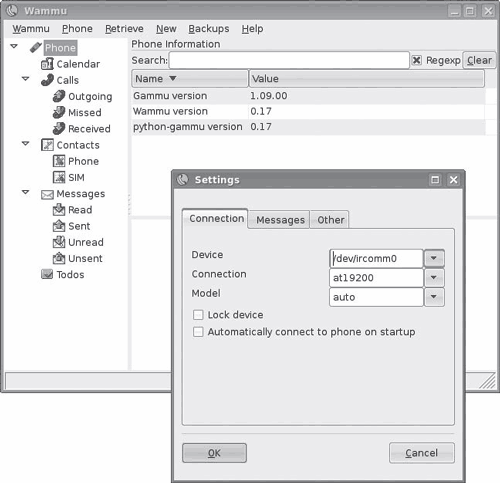Select the Todos icon in sidebar
Image resolution: width=500 pixels, height=483 pixels.
(x=47, y=274)
